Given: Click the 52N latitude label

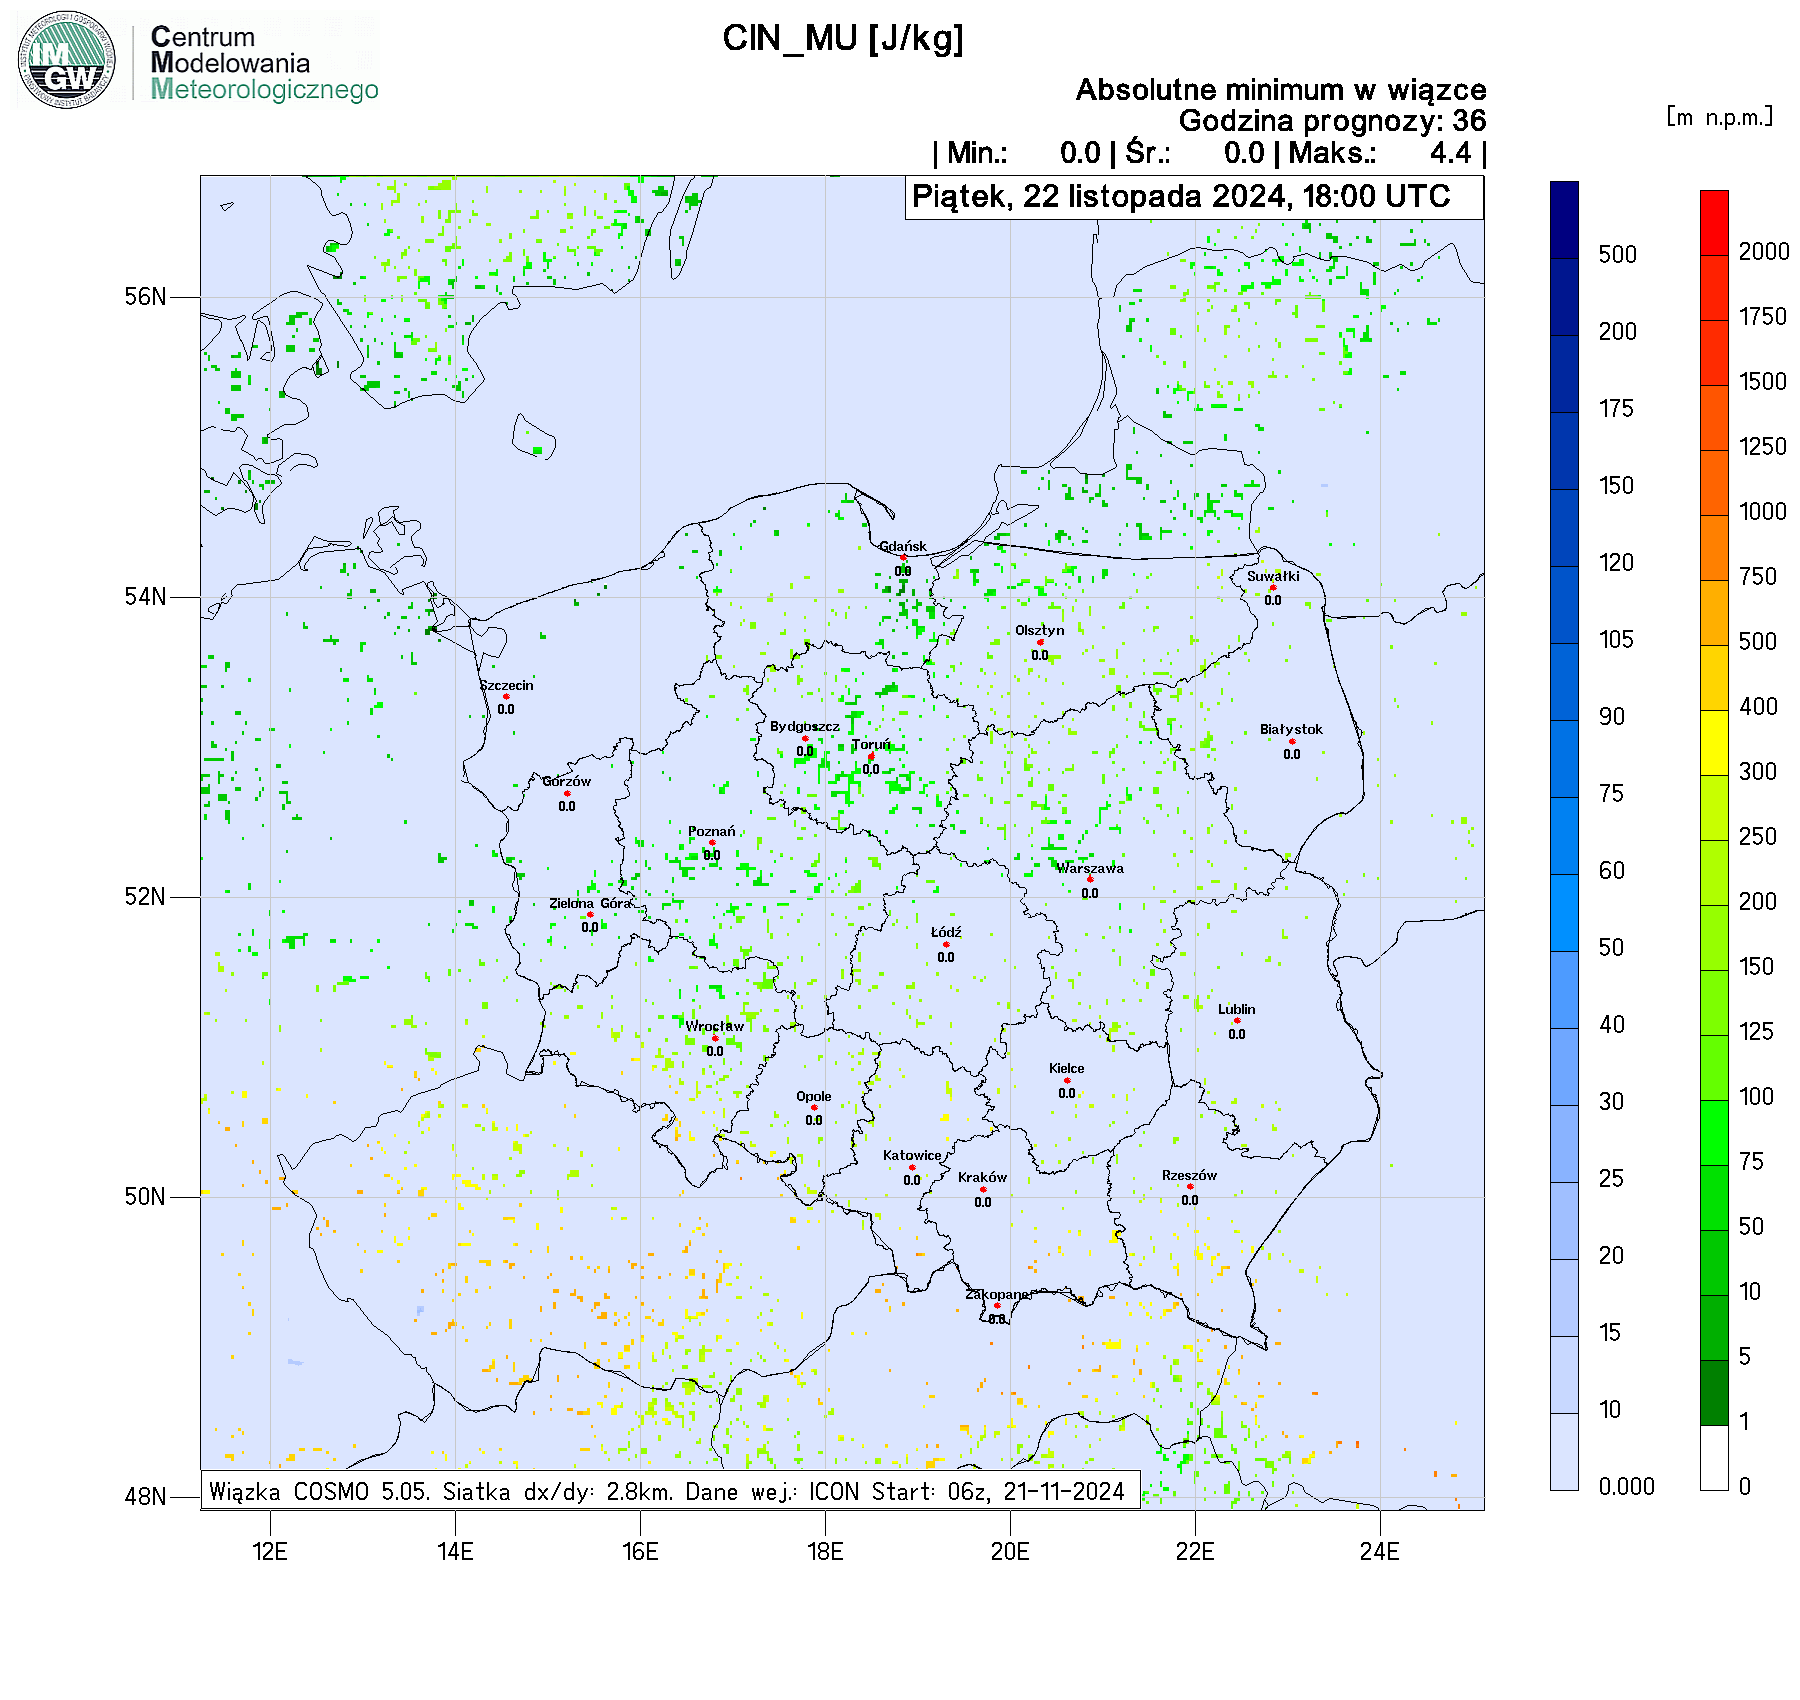Looking at the screenshot, I should coord(145,897).
